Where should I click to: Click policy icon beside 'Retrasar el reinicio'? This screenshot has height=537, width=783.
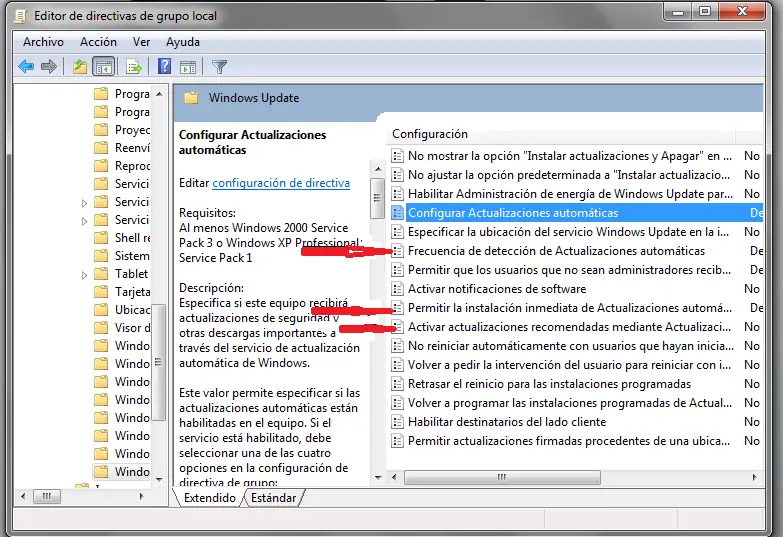pos(397,384)
